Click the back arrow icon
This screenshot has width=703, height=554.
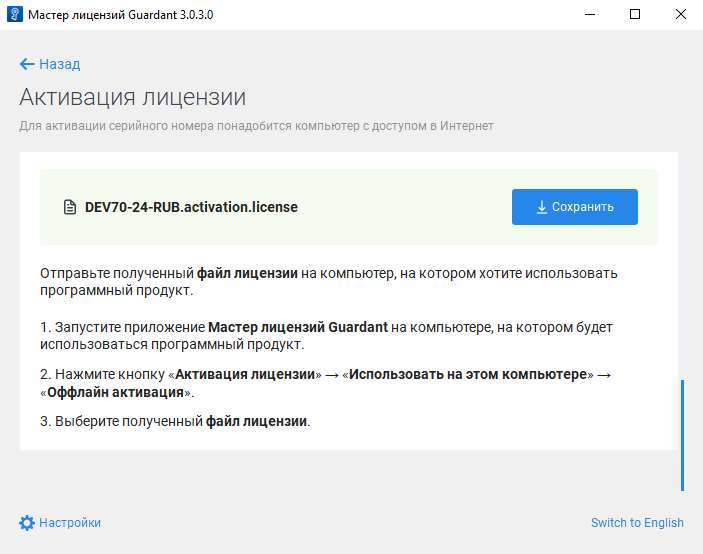click(x=27, y=64)
